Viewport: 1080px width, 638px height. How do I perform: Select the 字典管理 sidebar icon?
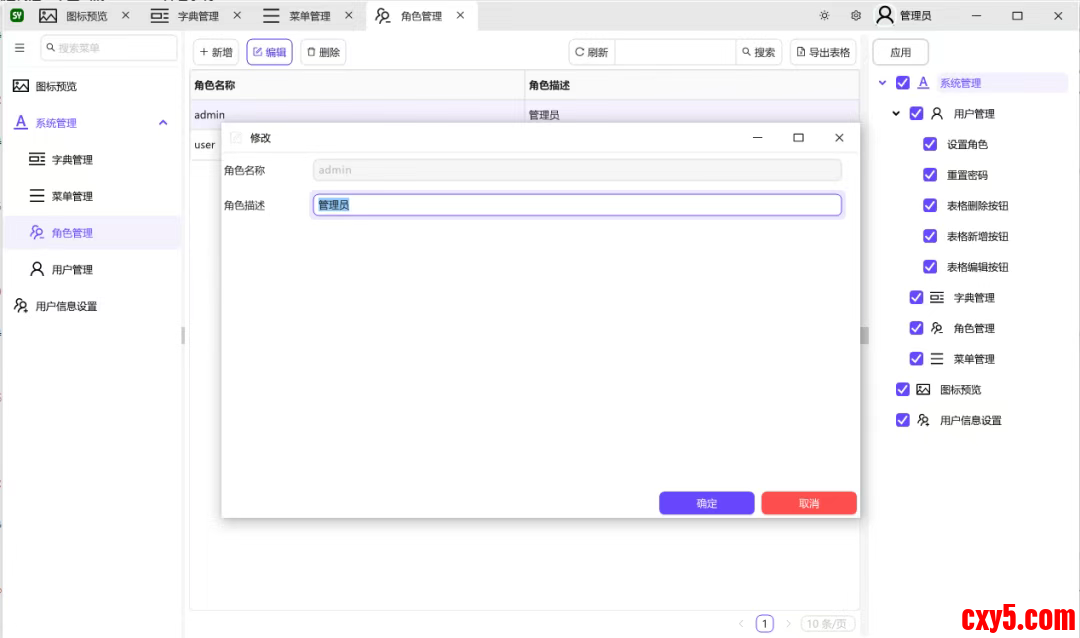pos(37,160)
